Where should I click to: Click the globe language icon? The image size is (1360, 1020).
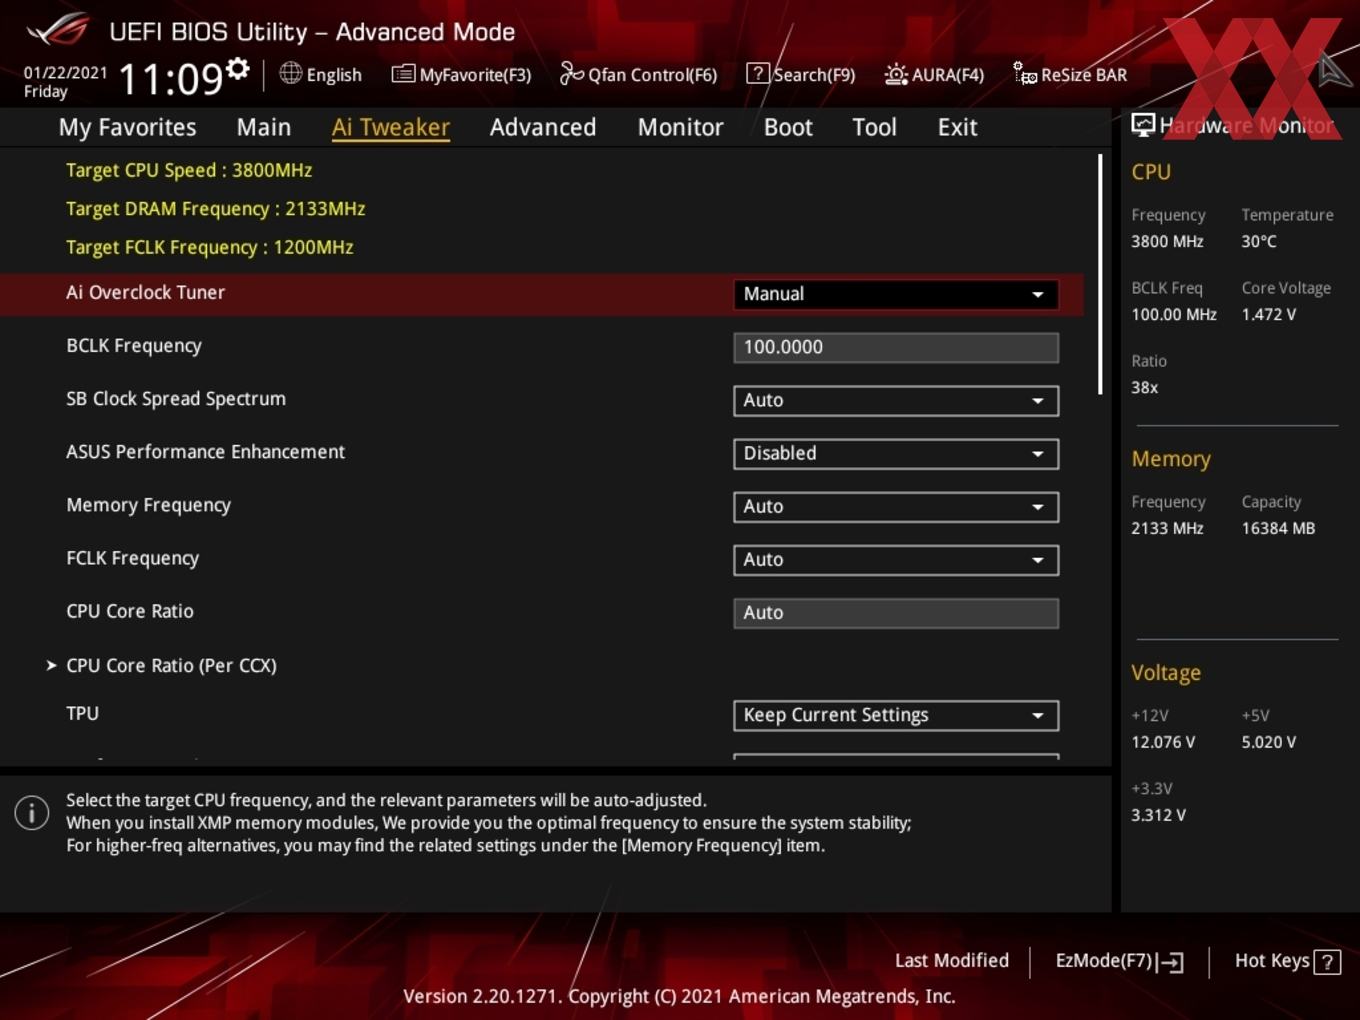point(290,73)
